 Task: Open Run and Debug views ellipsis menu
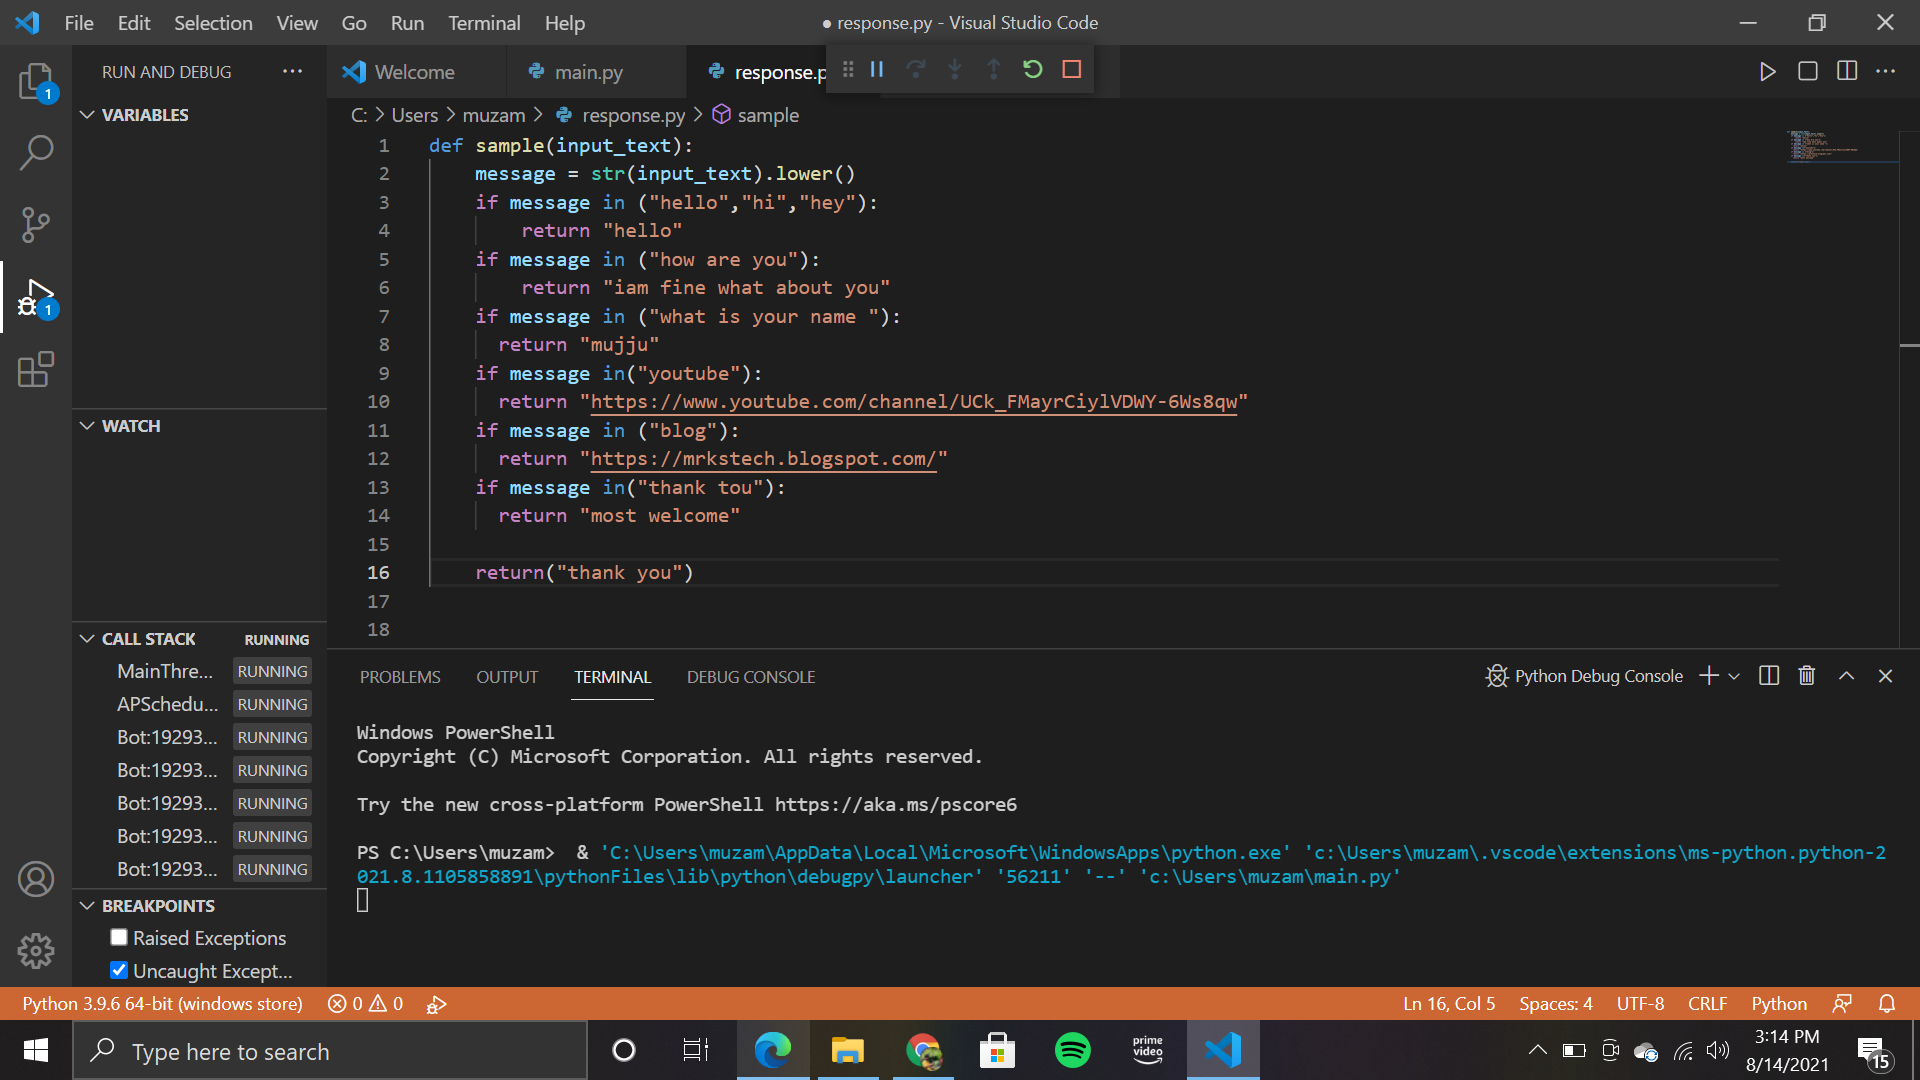[292, 72]
